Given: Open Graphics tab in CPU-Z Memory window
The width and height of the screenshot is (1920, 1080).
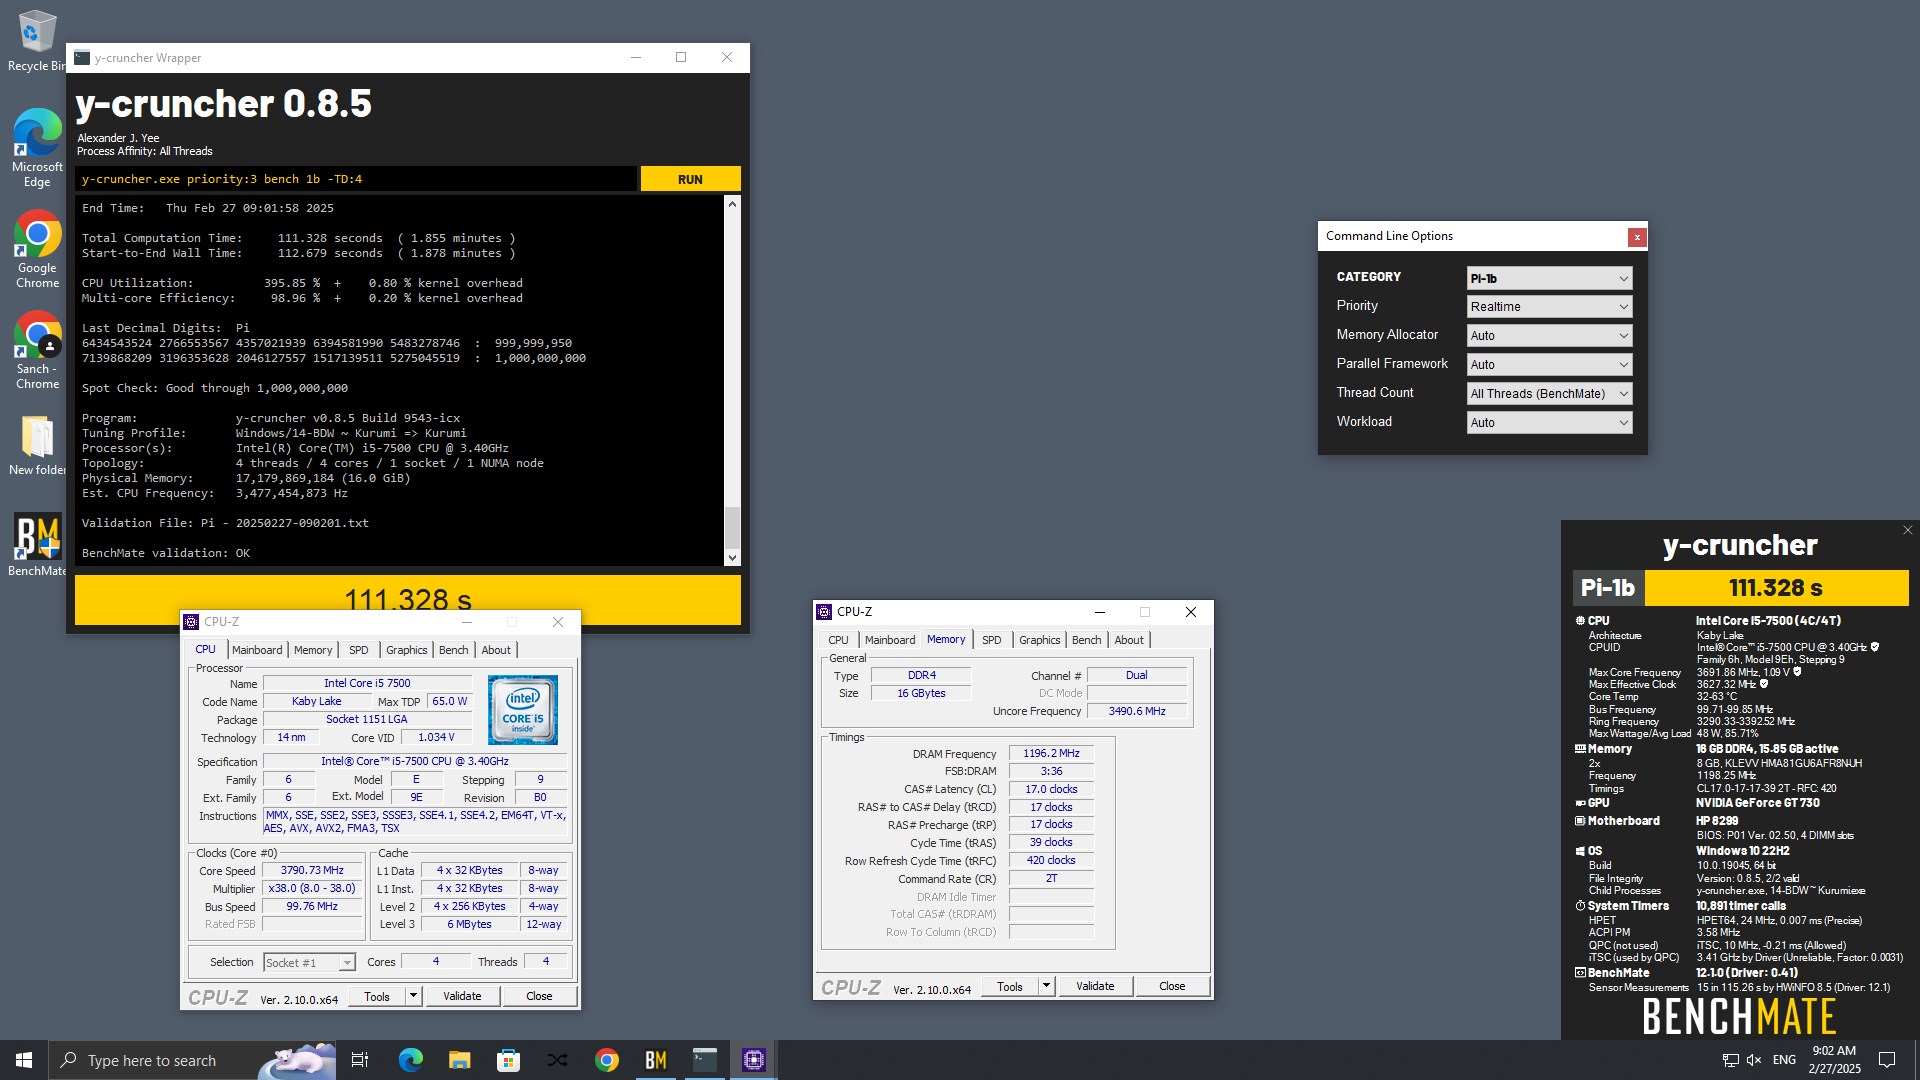Looking at the screenshot, I should point(1040,640).
